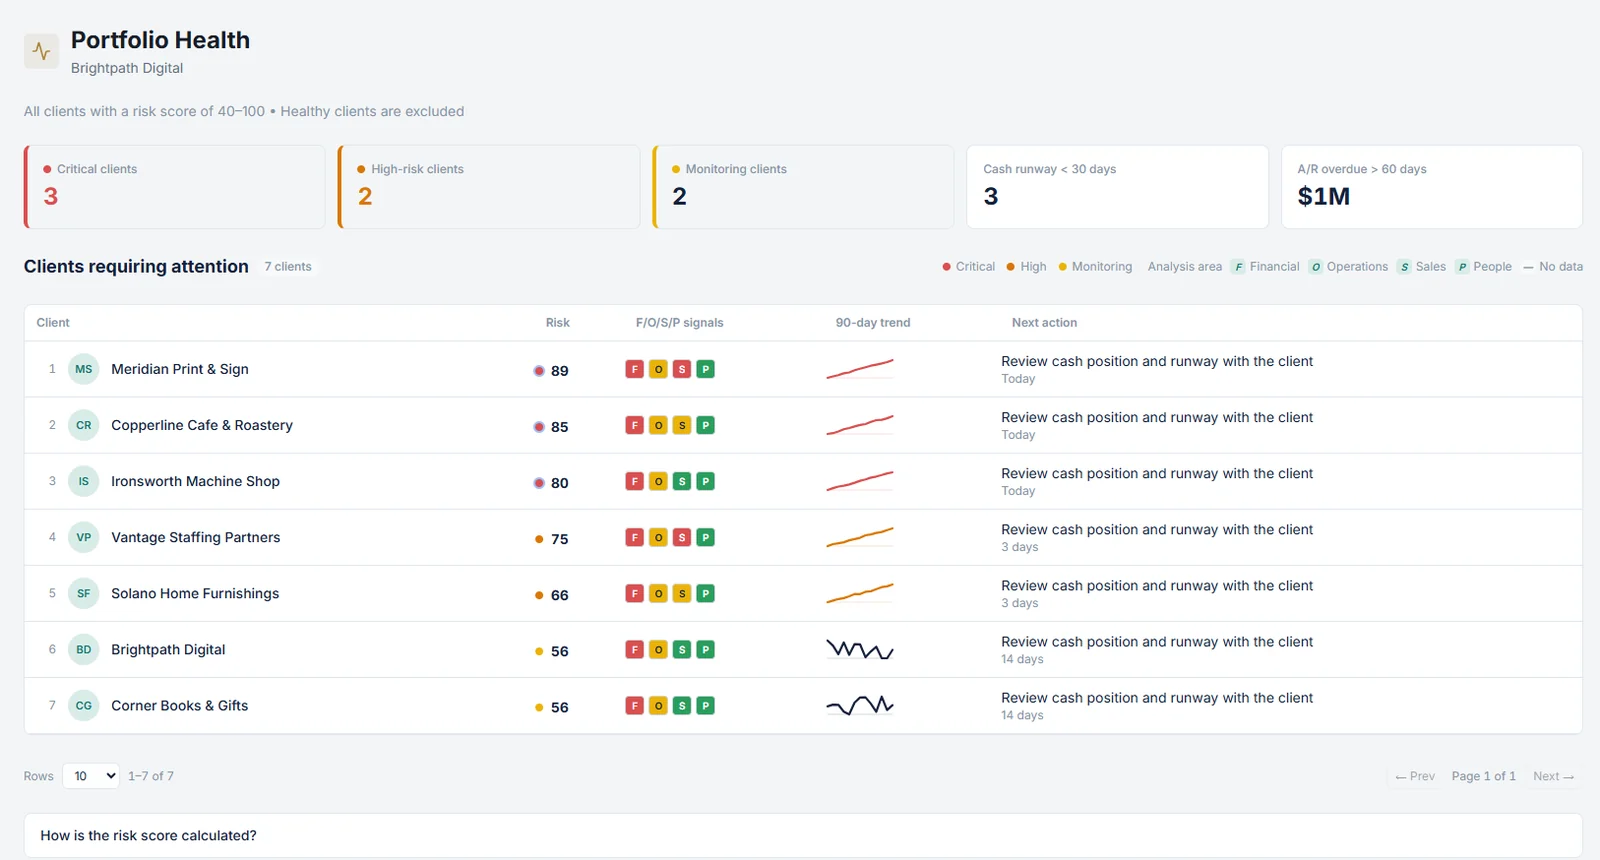Click the F/O/S/P signals column header
1600x860 pixels.
pyautogui.click(x=679, y=323)
